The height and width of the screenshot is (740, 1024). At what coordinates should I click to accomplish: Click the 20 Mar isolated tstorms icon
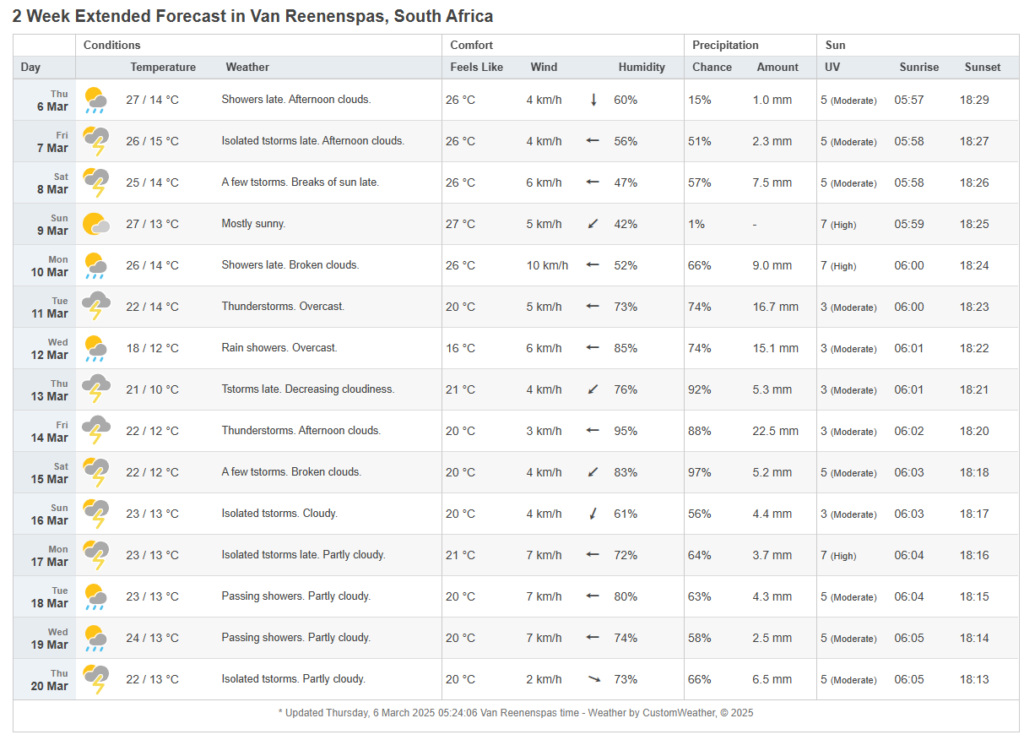click(96, 679)
